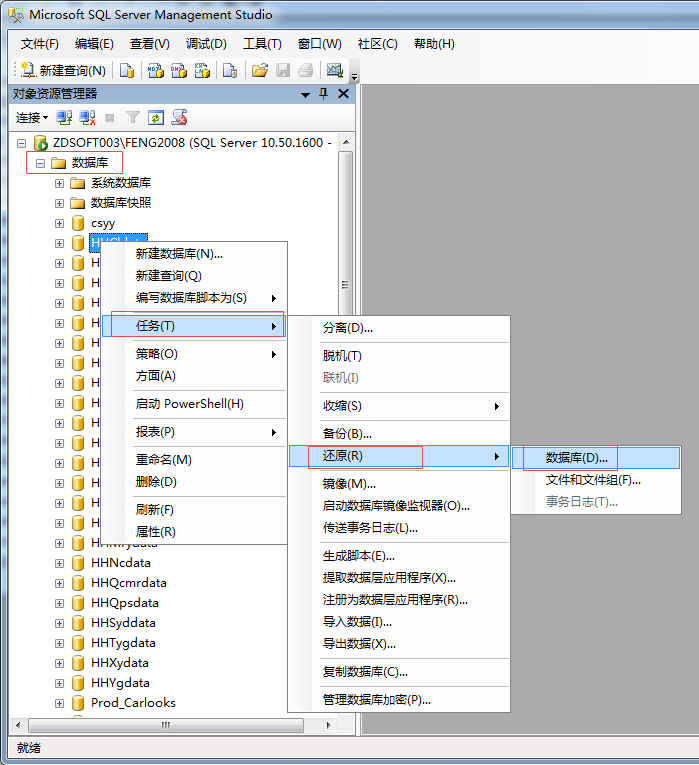This screenshot has width=699, height=765.
Task: Click 新建数据库(N)... context menu entry
Action: click(193, 254)
